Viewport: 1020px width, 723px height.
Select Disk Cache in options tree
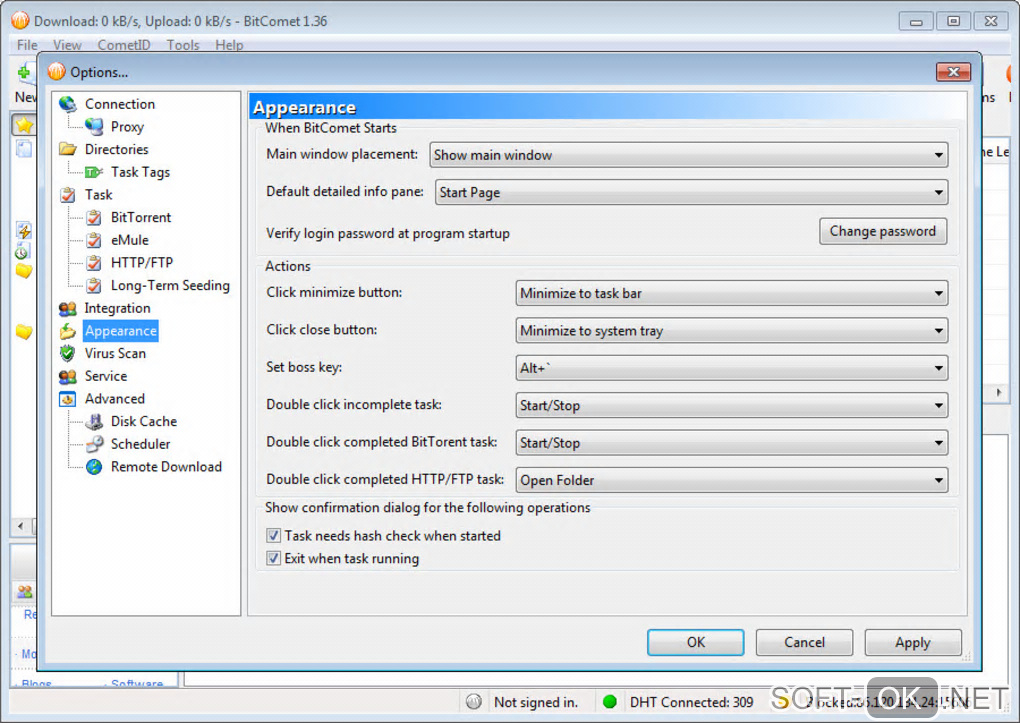(144, 422)
